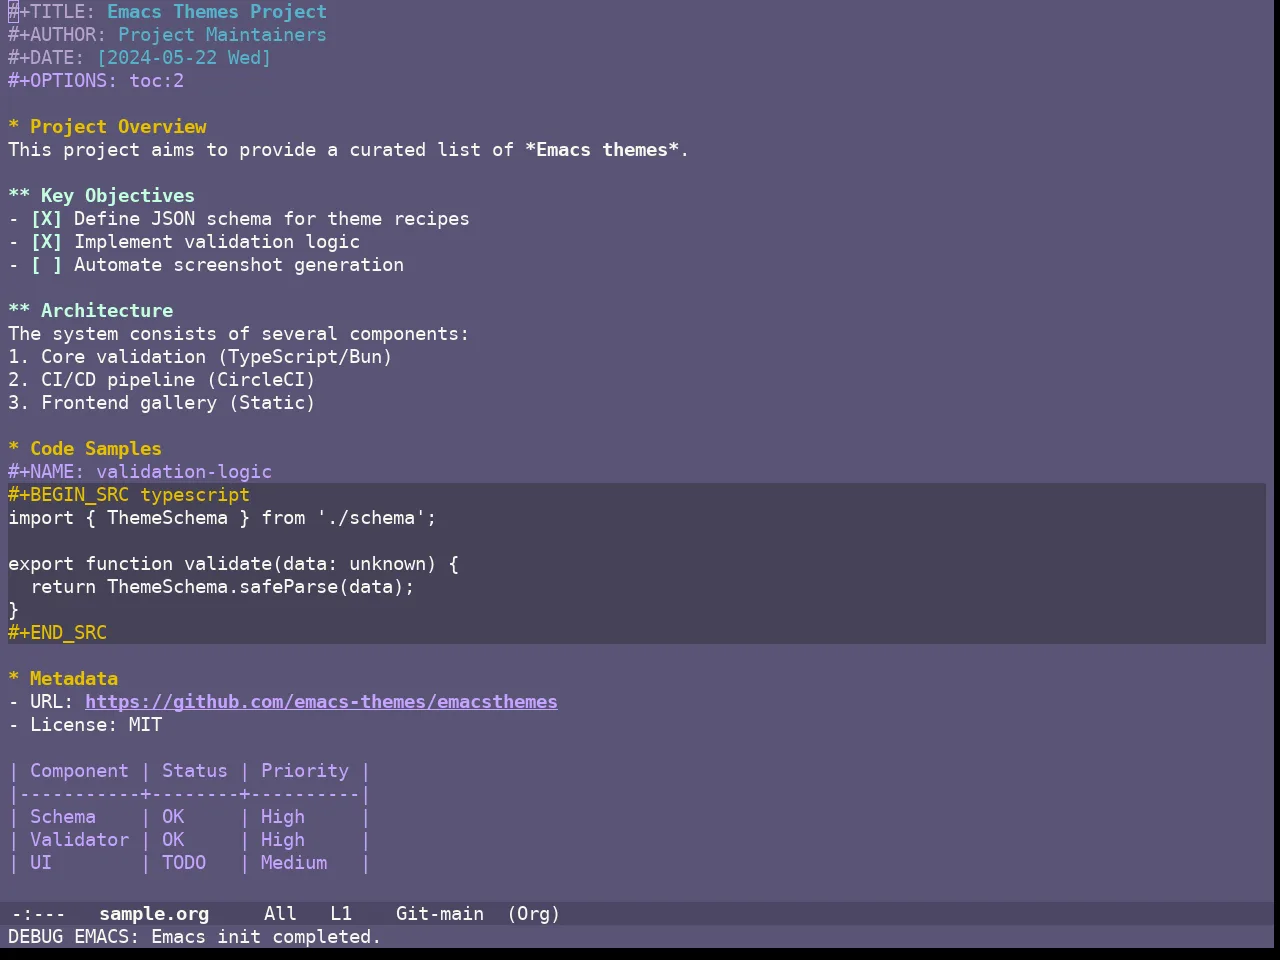Toggle the Implement validation logic checkbox
This screenshot has height=960, width=1280.
[46, 242]
